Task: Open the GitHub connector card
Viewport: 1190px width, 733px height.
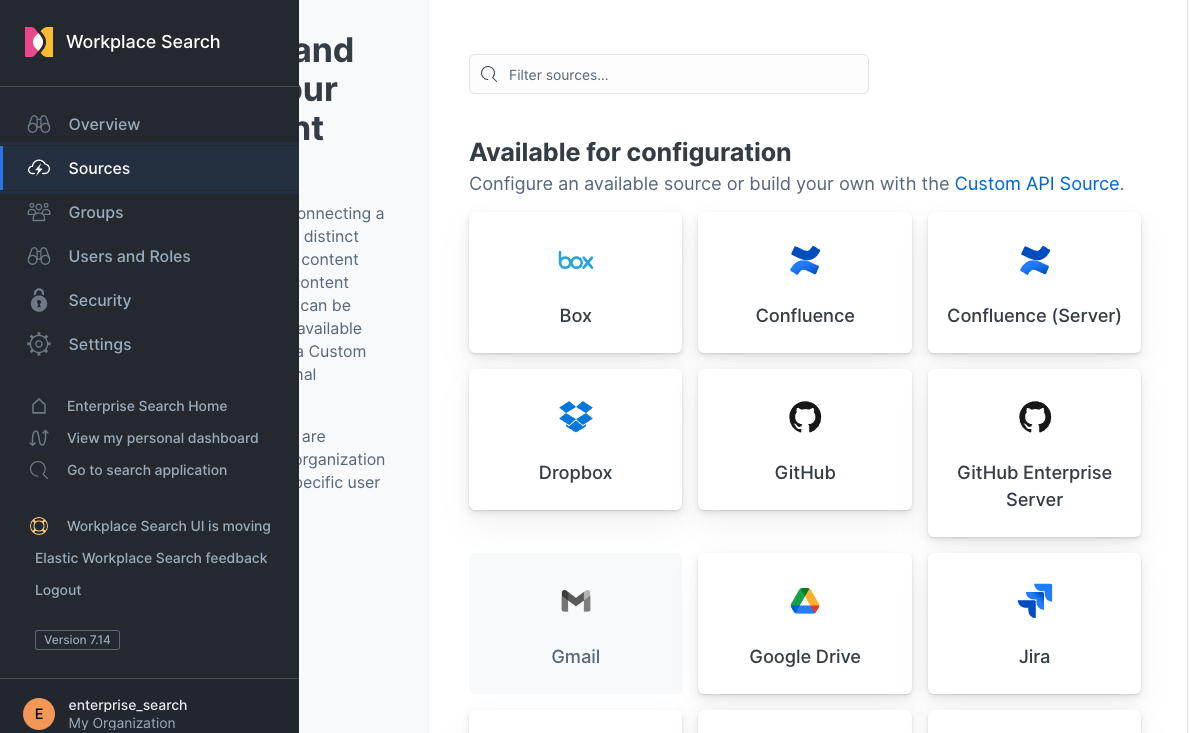Action: [x=805, y=440]
